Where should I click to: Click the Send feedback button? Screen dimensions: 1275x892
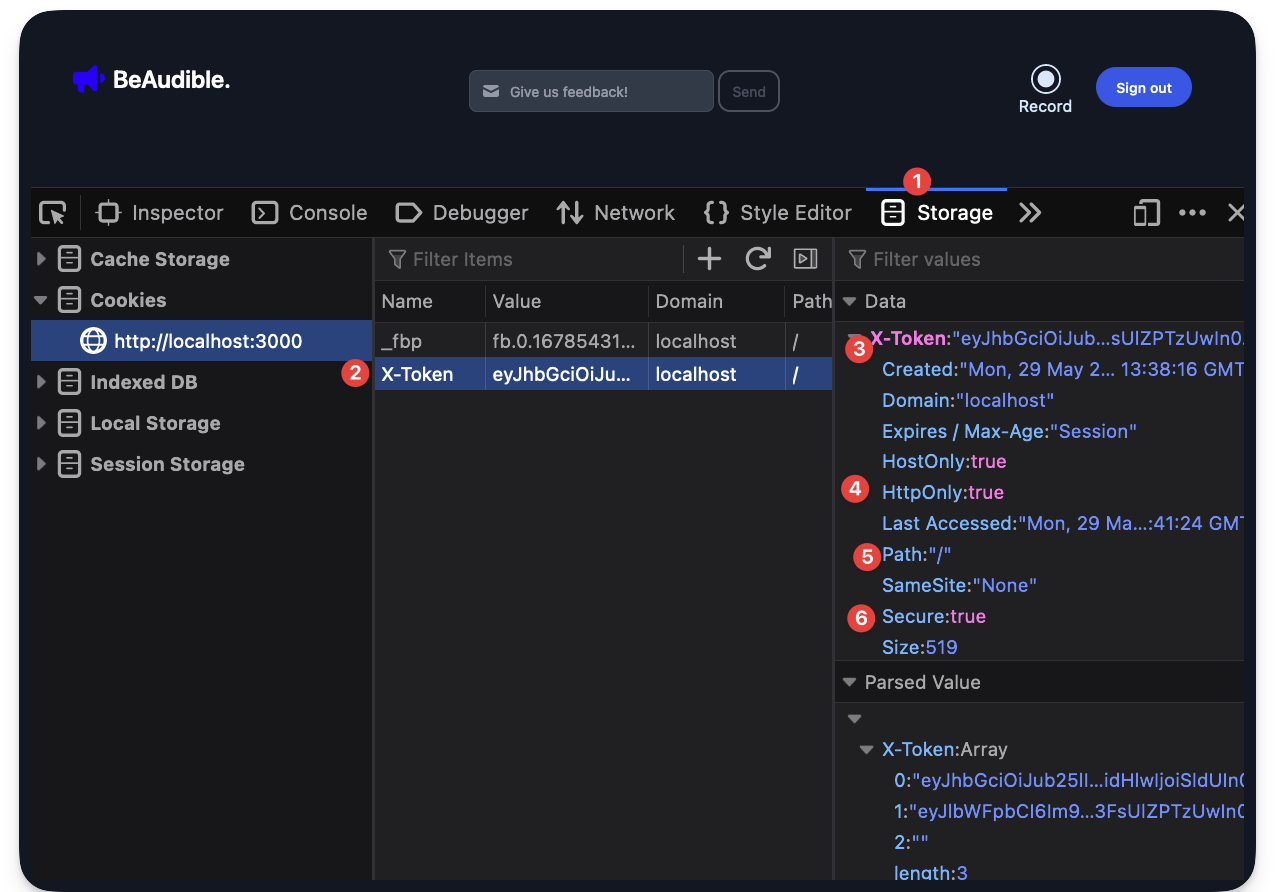click(x=748, y=91)
